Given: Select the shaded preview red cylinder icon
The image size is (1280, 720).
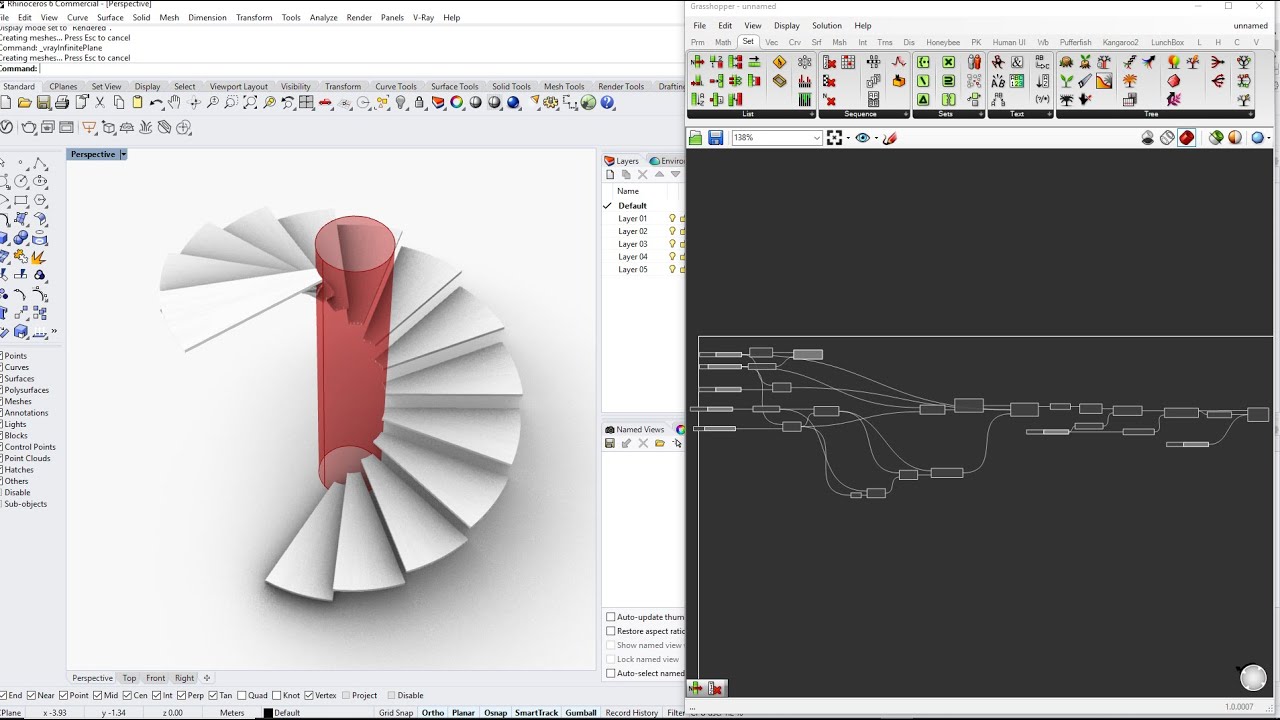Looking at the screenshot, I should tap(1186, 138).
